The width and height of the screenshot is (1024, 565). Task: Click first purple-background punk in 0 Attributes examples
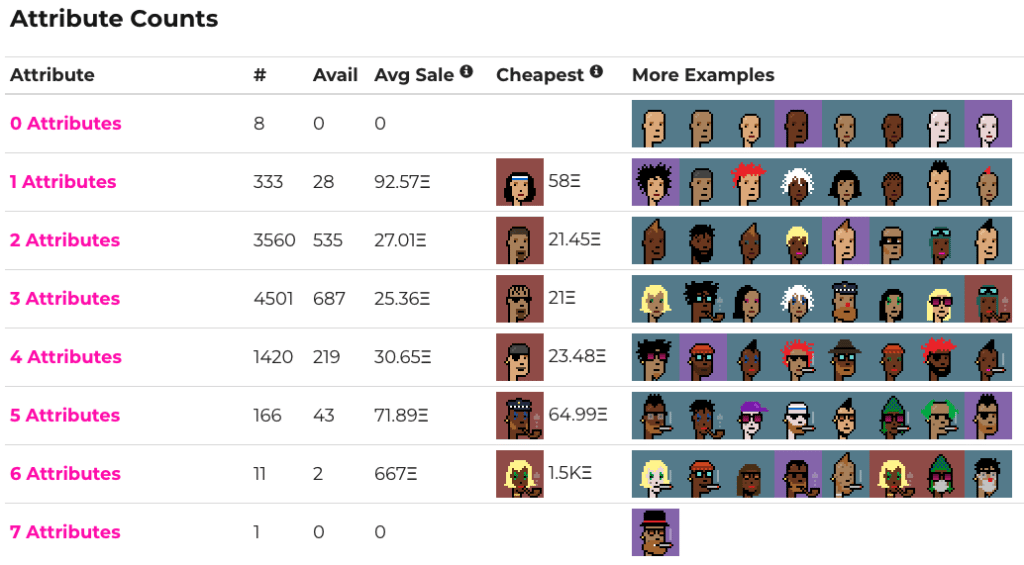[x=798, y=123]
